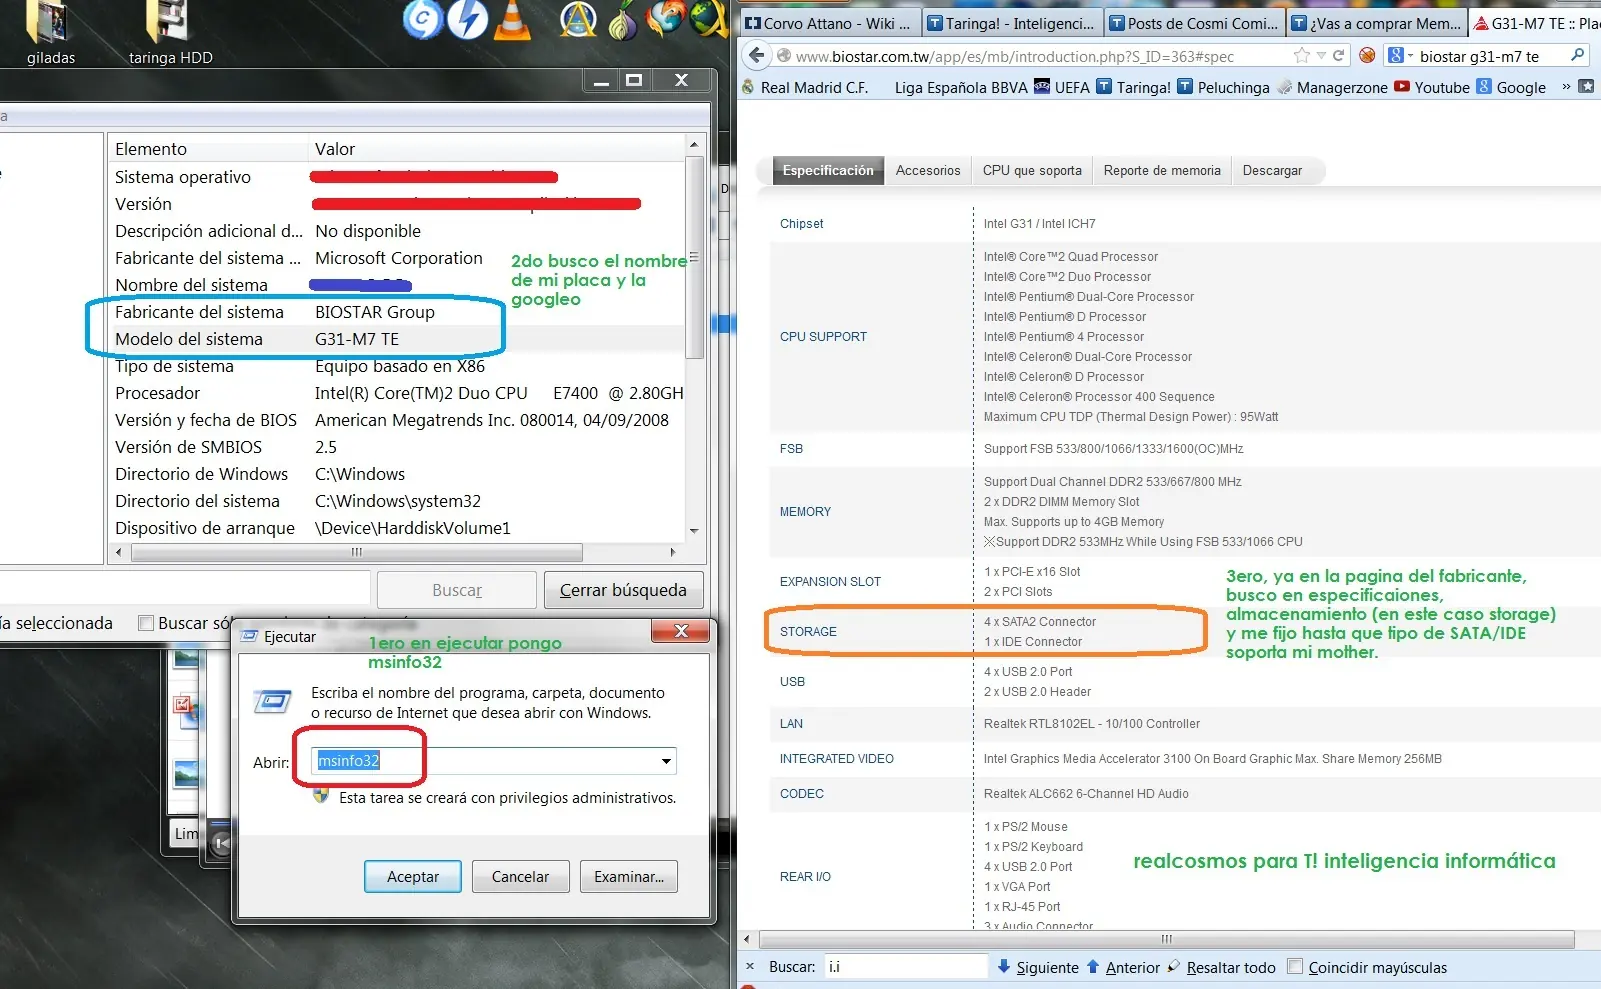Switch to the ¿Vas a comprar Mem... tab
The image size is (1601, 989).
pyautogui.click(x=1375, y=23)
